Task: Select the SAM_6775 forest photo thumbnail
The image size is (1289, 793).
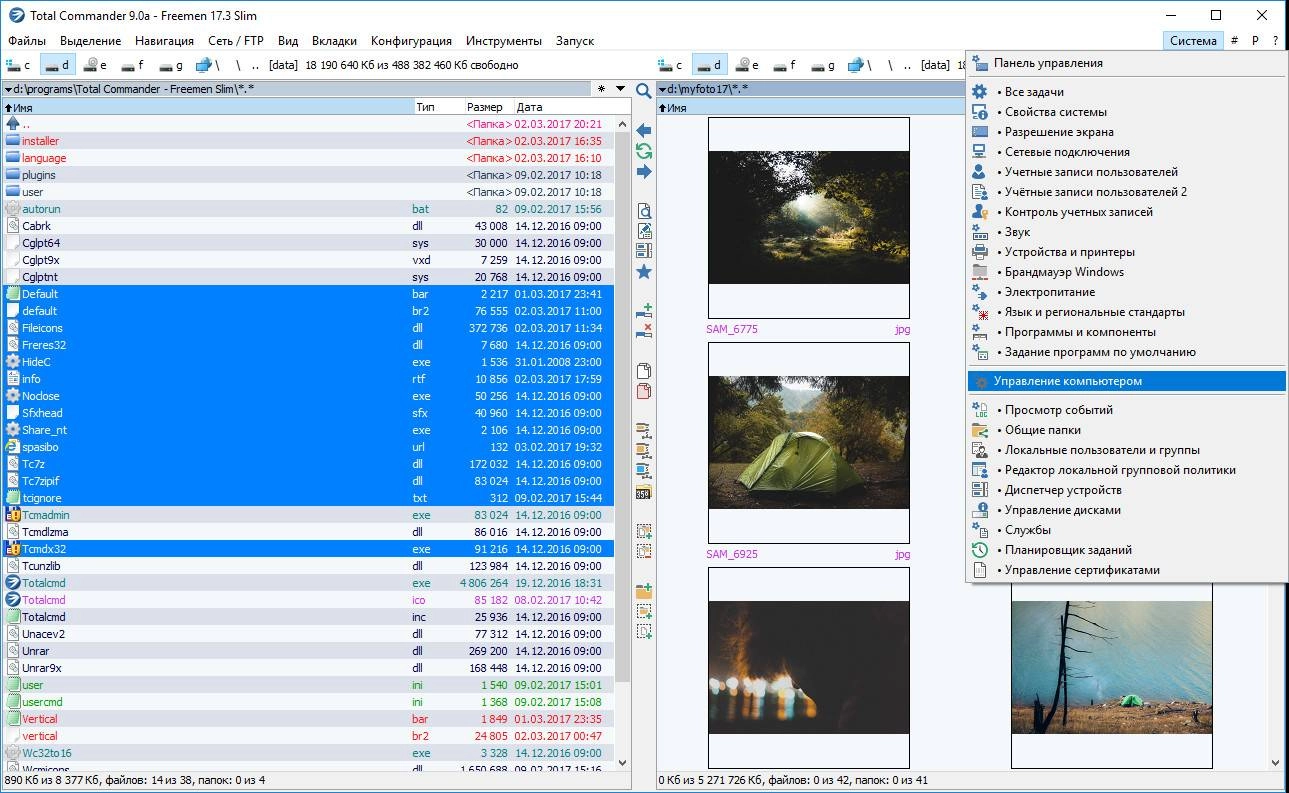Action: point(808,218)
